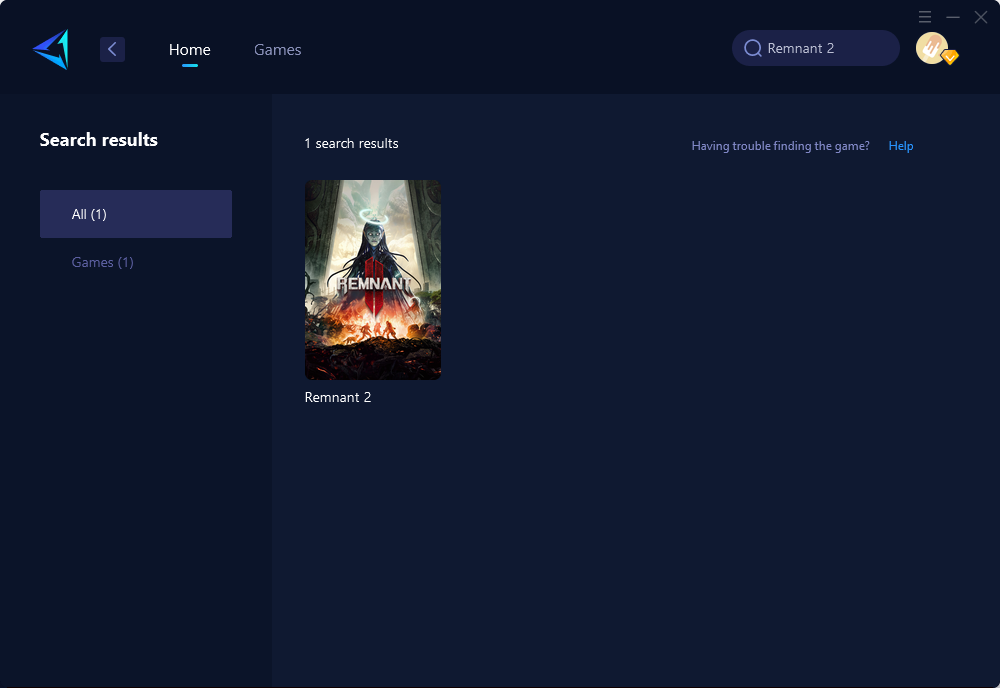Image resolution: width=1000 pixels, height=688 pixels.
Task: Open the Remnant 2 cover thumbnail
Action: click(x=373, y=280)
